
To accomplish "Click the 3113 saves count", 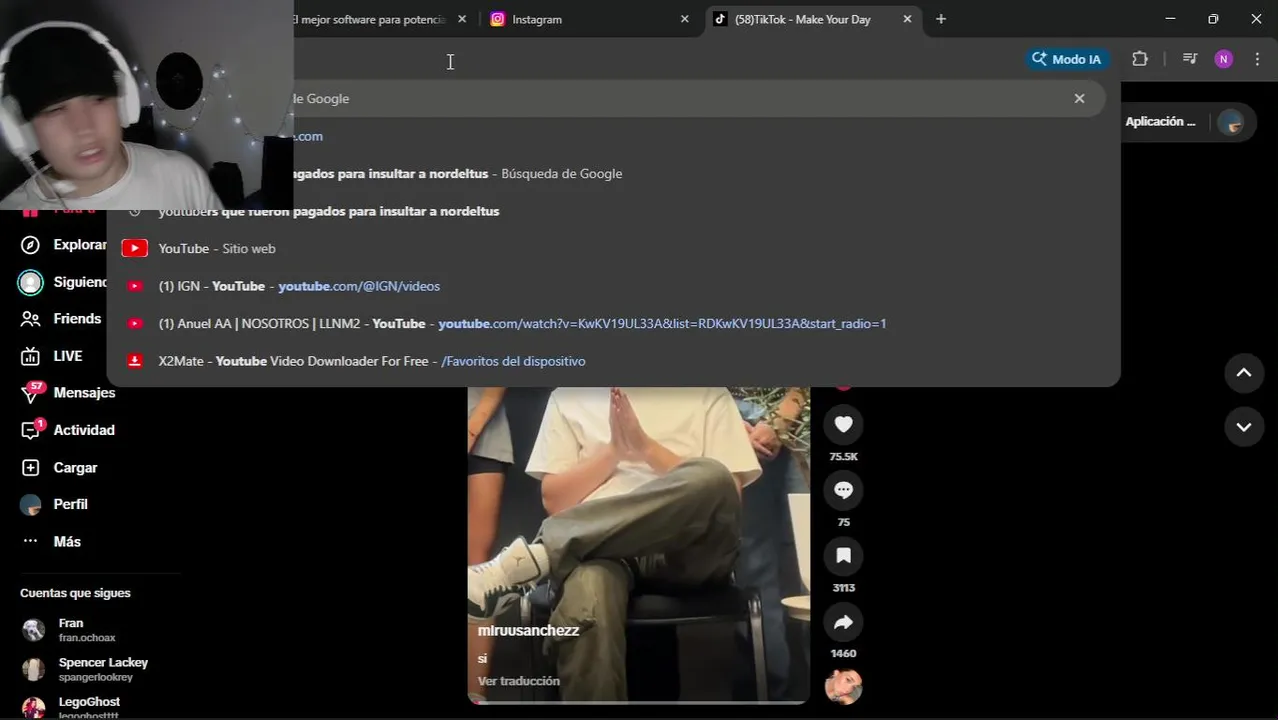I will [843, 588].
